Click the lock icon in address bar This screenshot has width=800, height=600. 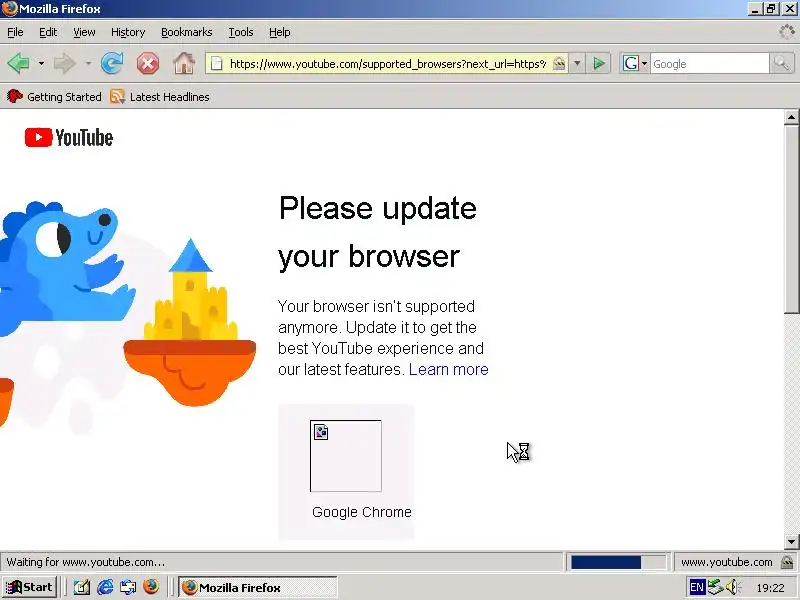tap(559, 64)
